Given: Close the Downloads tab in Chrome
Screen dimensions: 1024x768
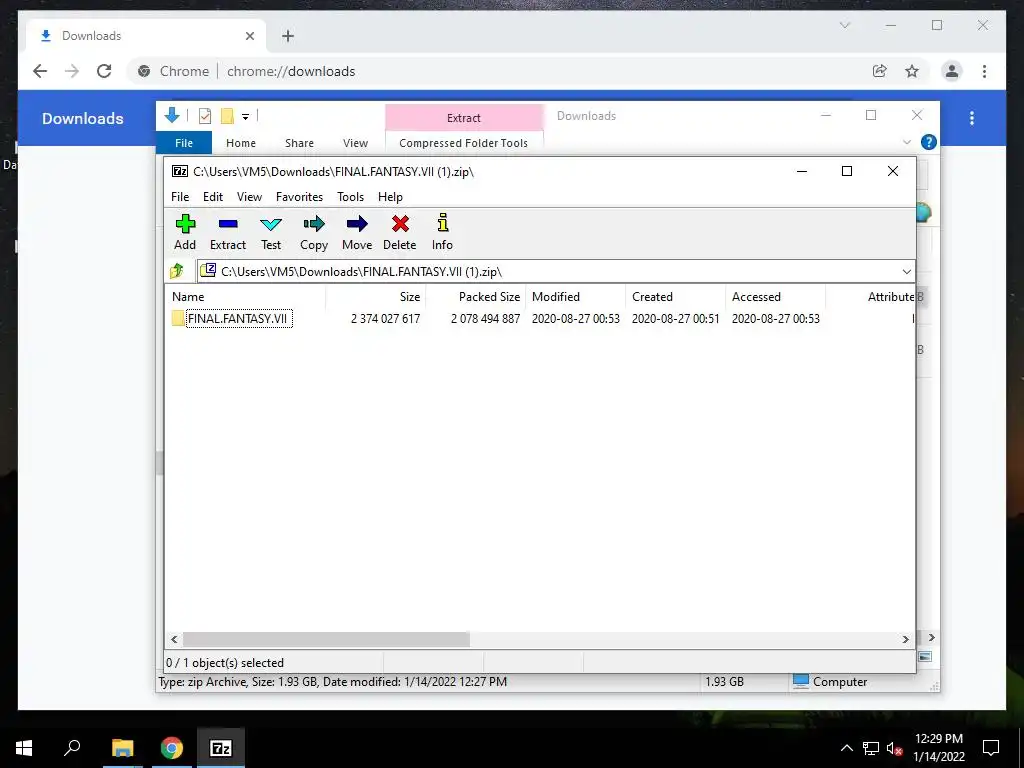Looking at the screenshot, I should pos(249,36).
